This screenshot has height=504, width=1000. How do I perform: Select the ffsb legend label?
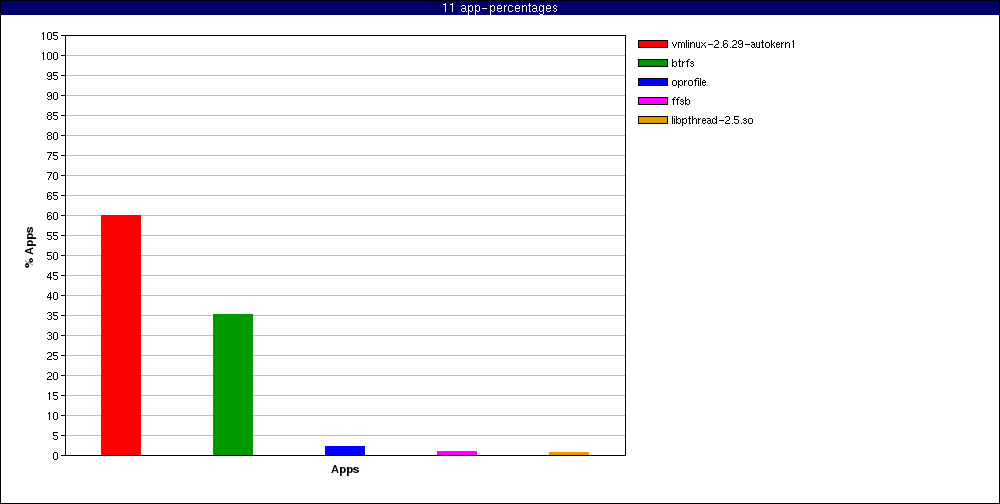(681, 101)
